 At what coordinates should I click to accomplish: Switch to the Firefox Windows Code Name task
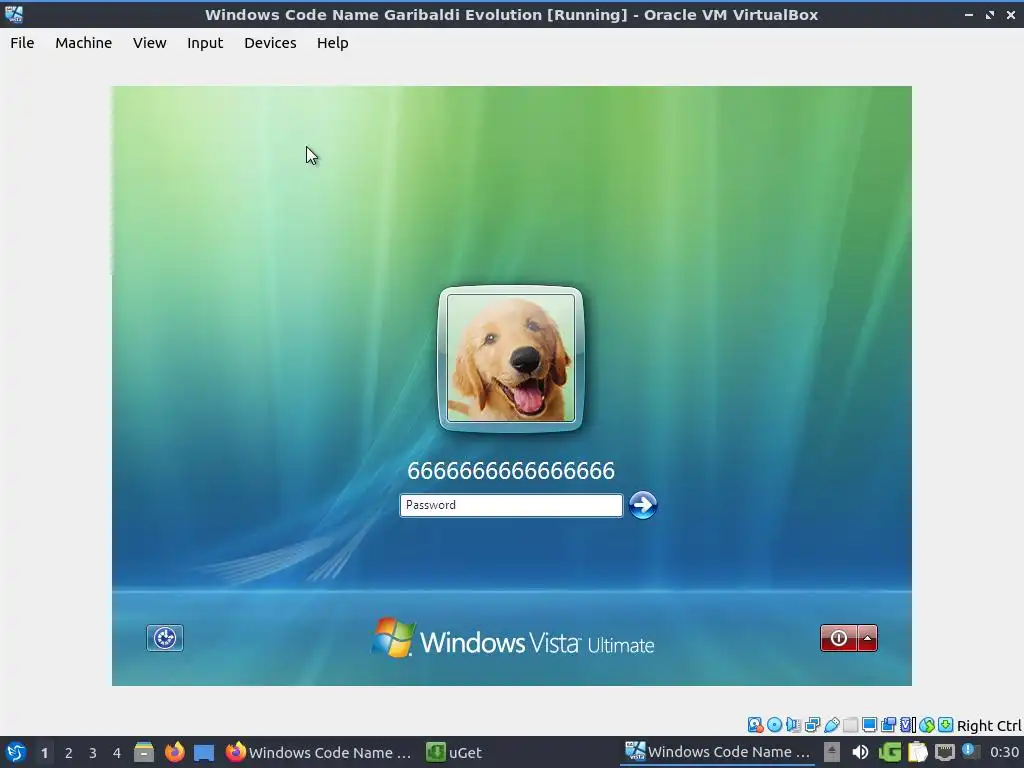point(319,752)
